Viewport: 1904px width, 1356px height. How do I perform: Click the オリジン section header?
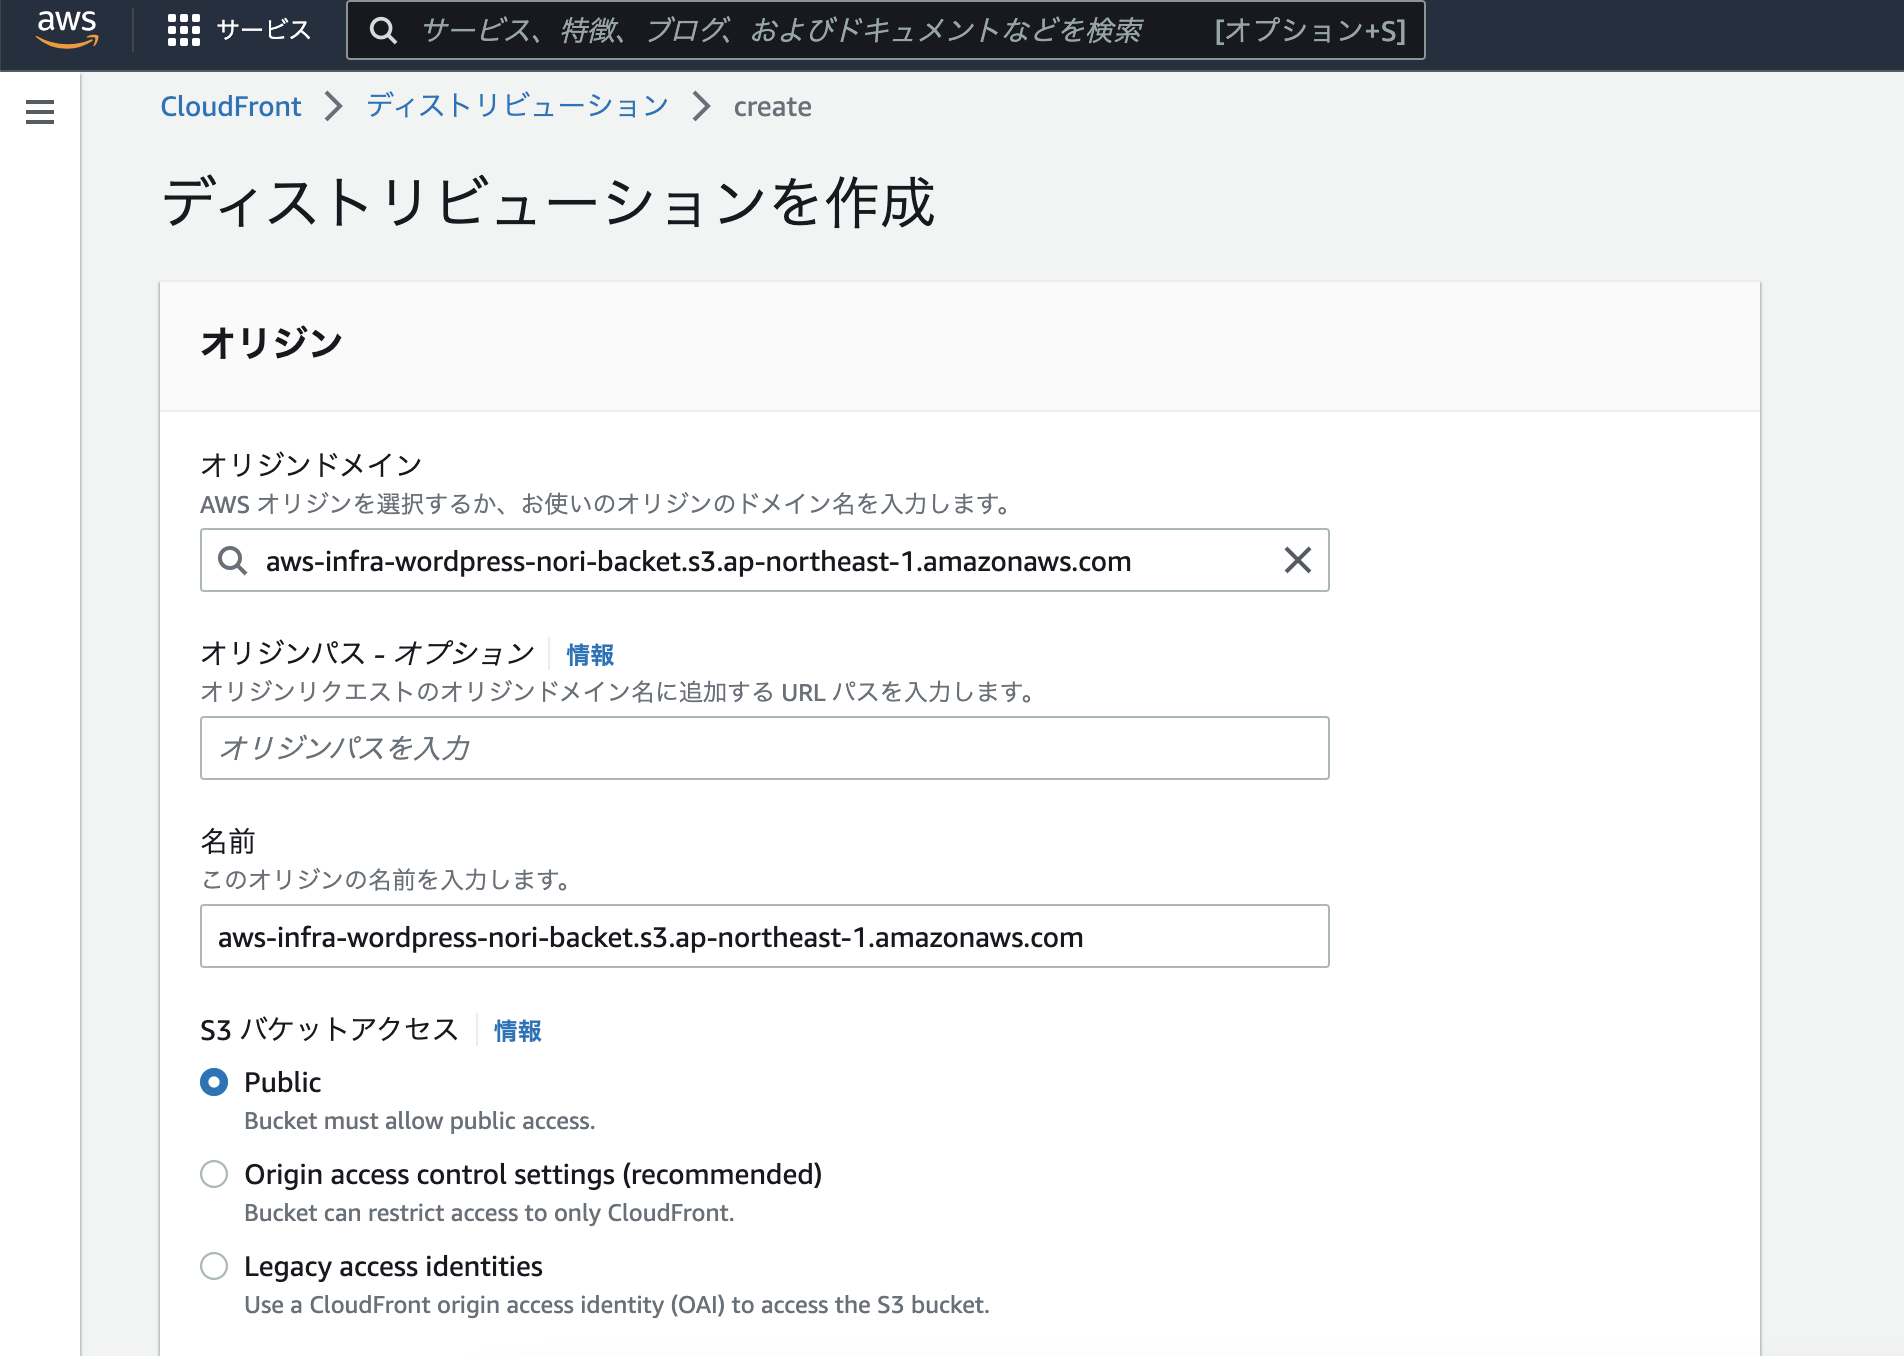click(268, 342)
